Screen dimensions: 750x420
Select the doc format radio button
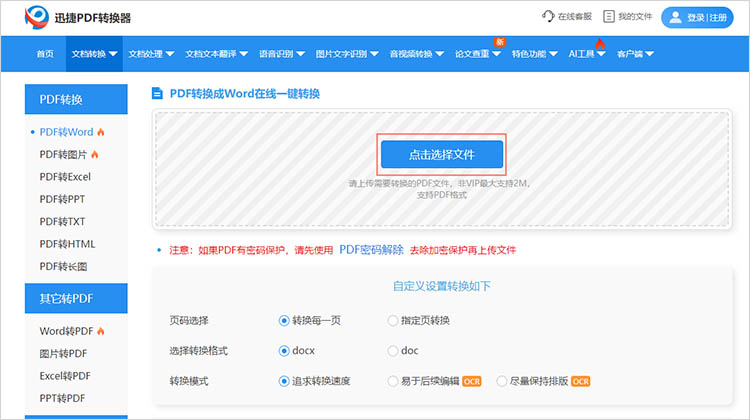point(393,351)
